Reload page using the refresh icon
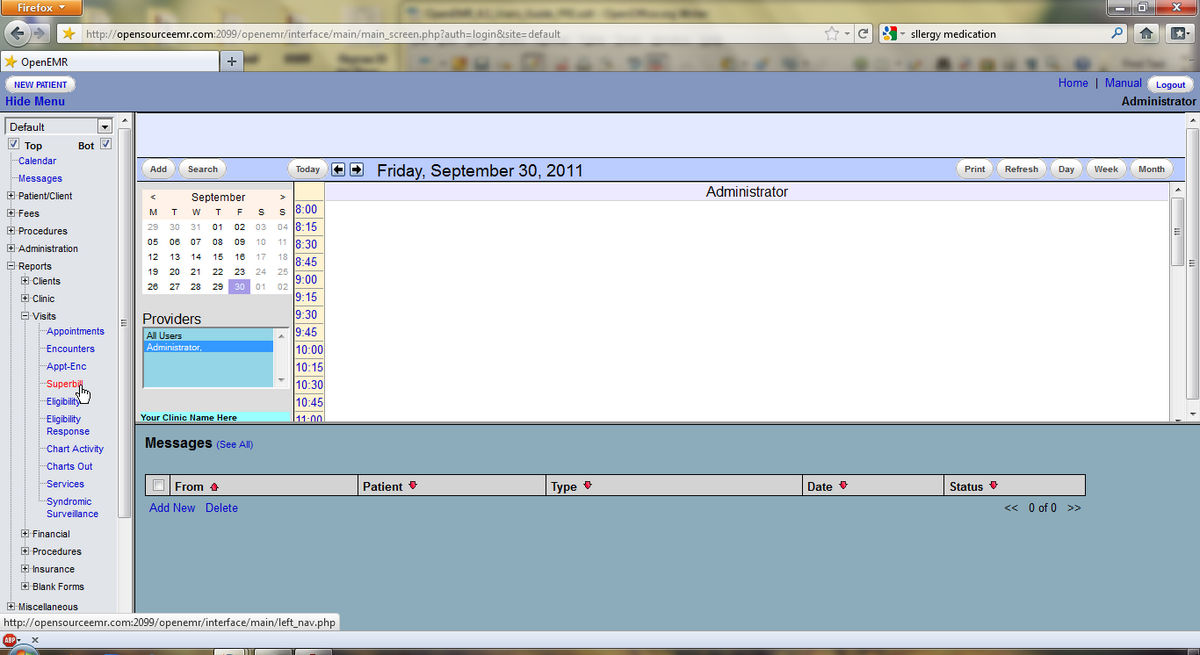 (x=863, y=34)
